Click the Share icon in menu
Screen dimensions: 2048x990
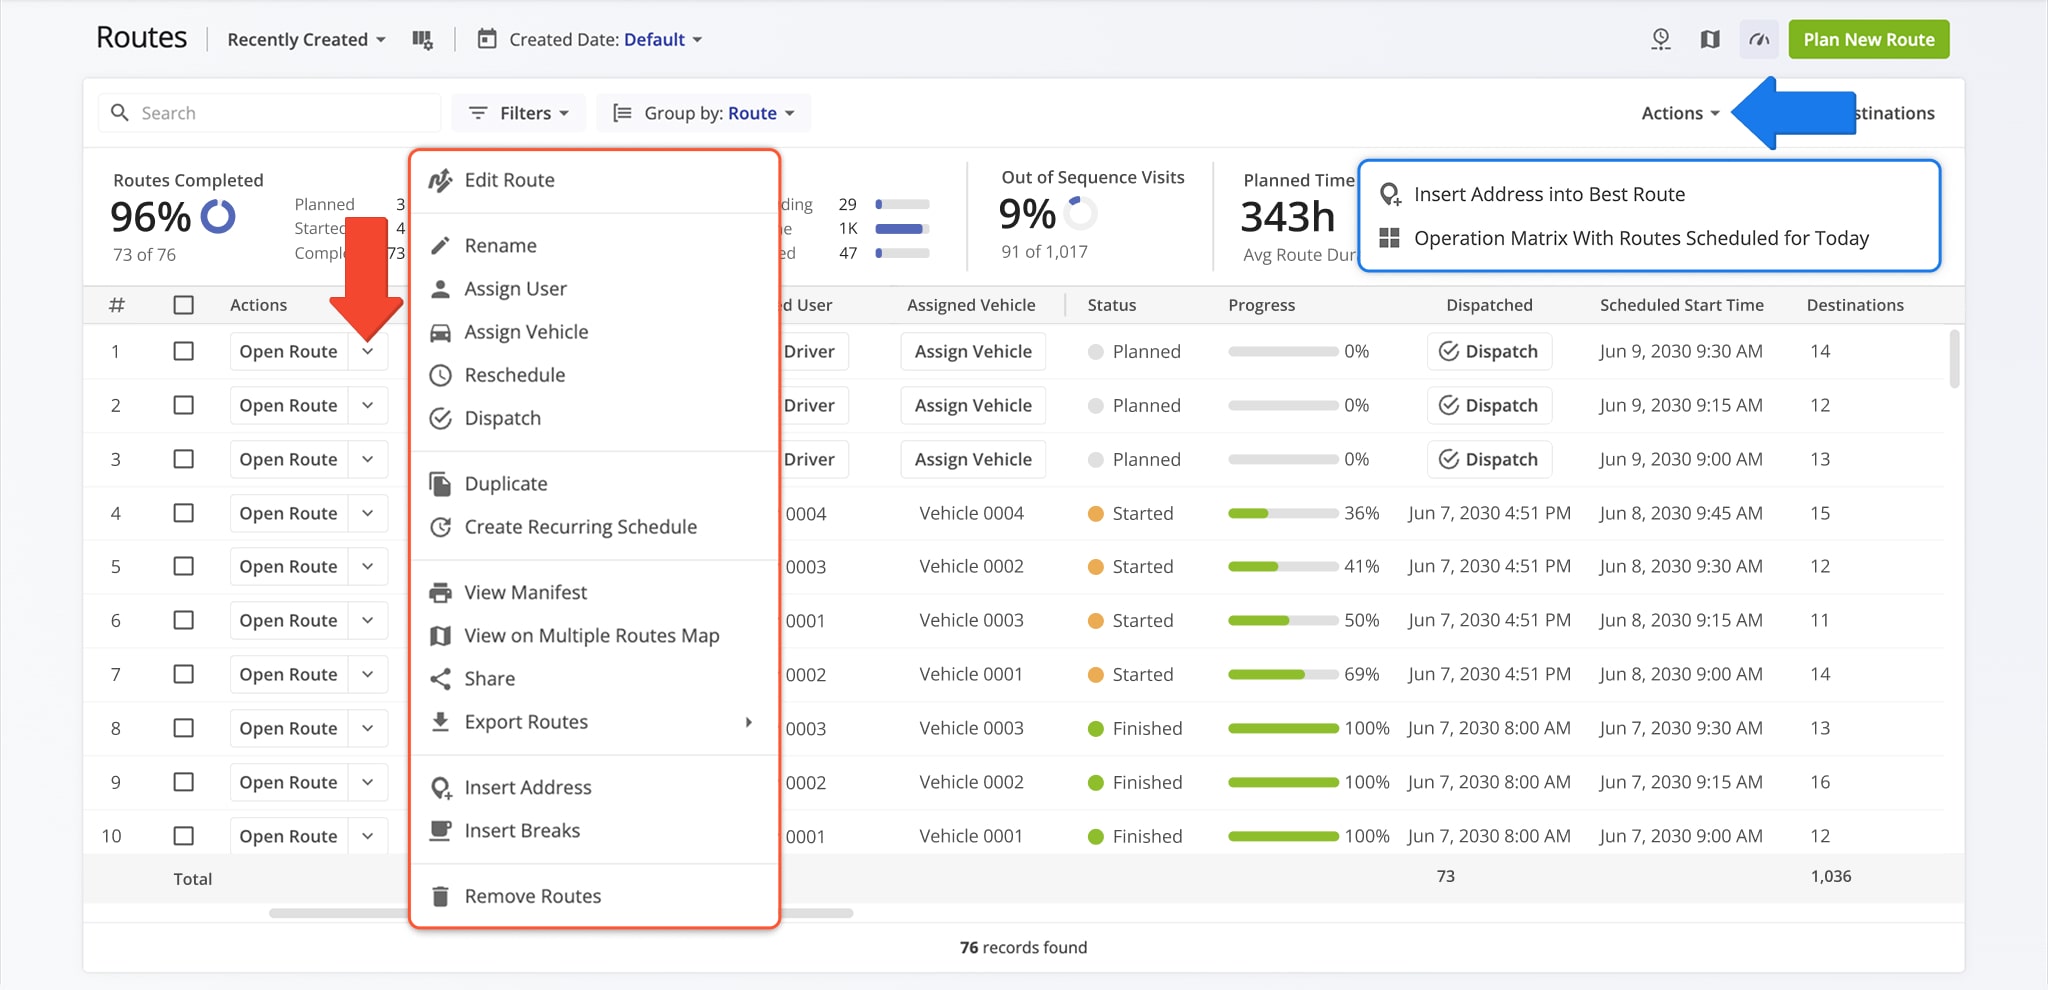(x=440, y=679)
